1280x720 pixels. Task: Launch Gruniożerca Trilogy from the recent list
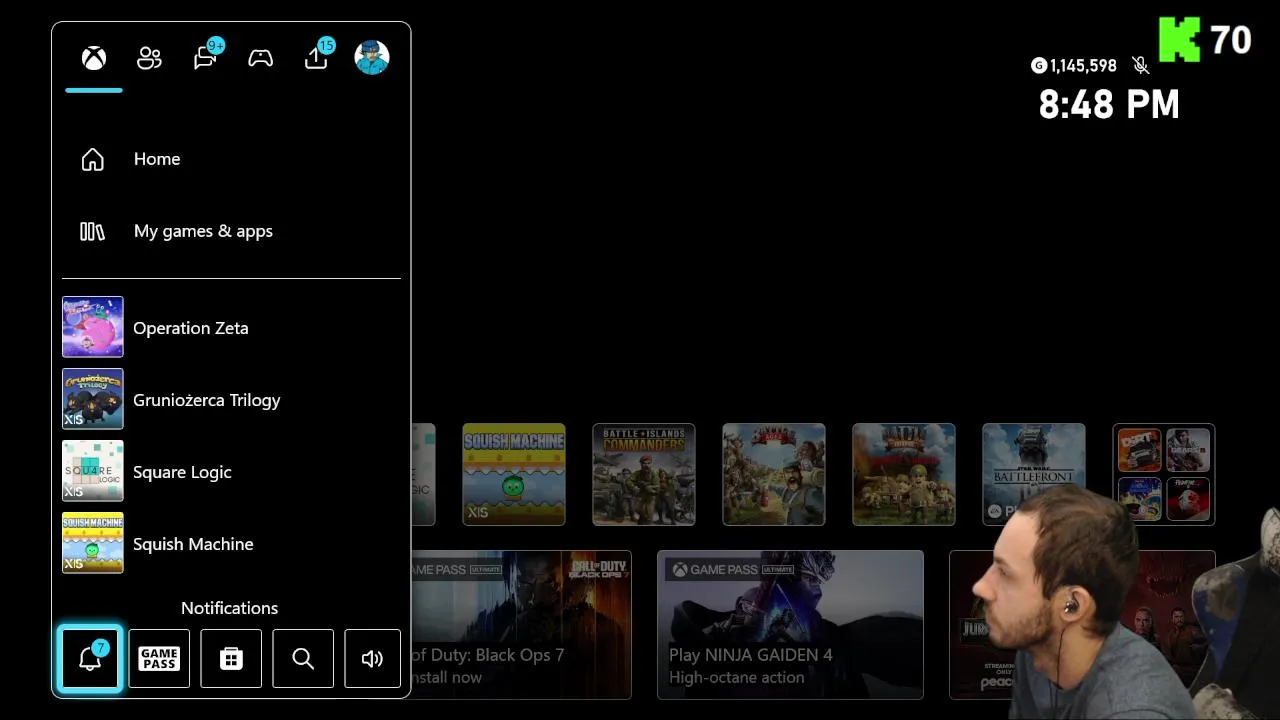click(x=231, y=400)
